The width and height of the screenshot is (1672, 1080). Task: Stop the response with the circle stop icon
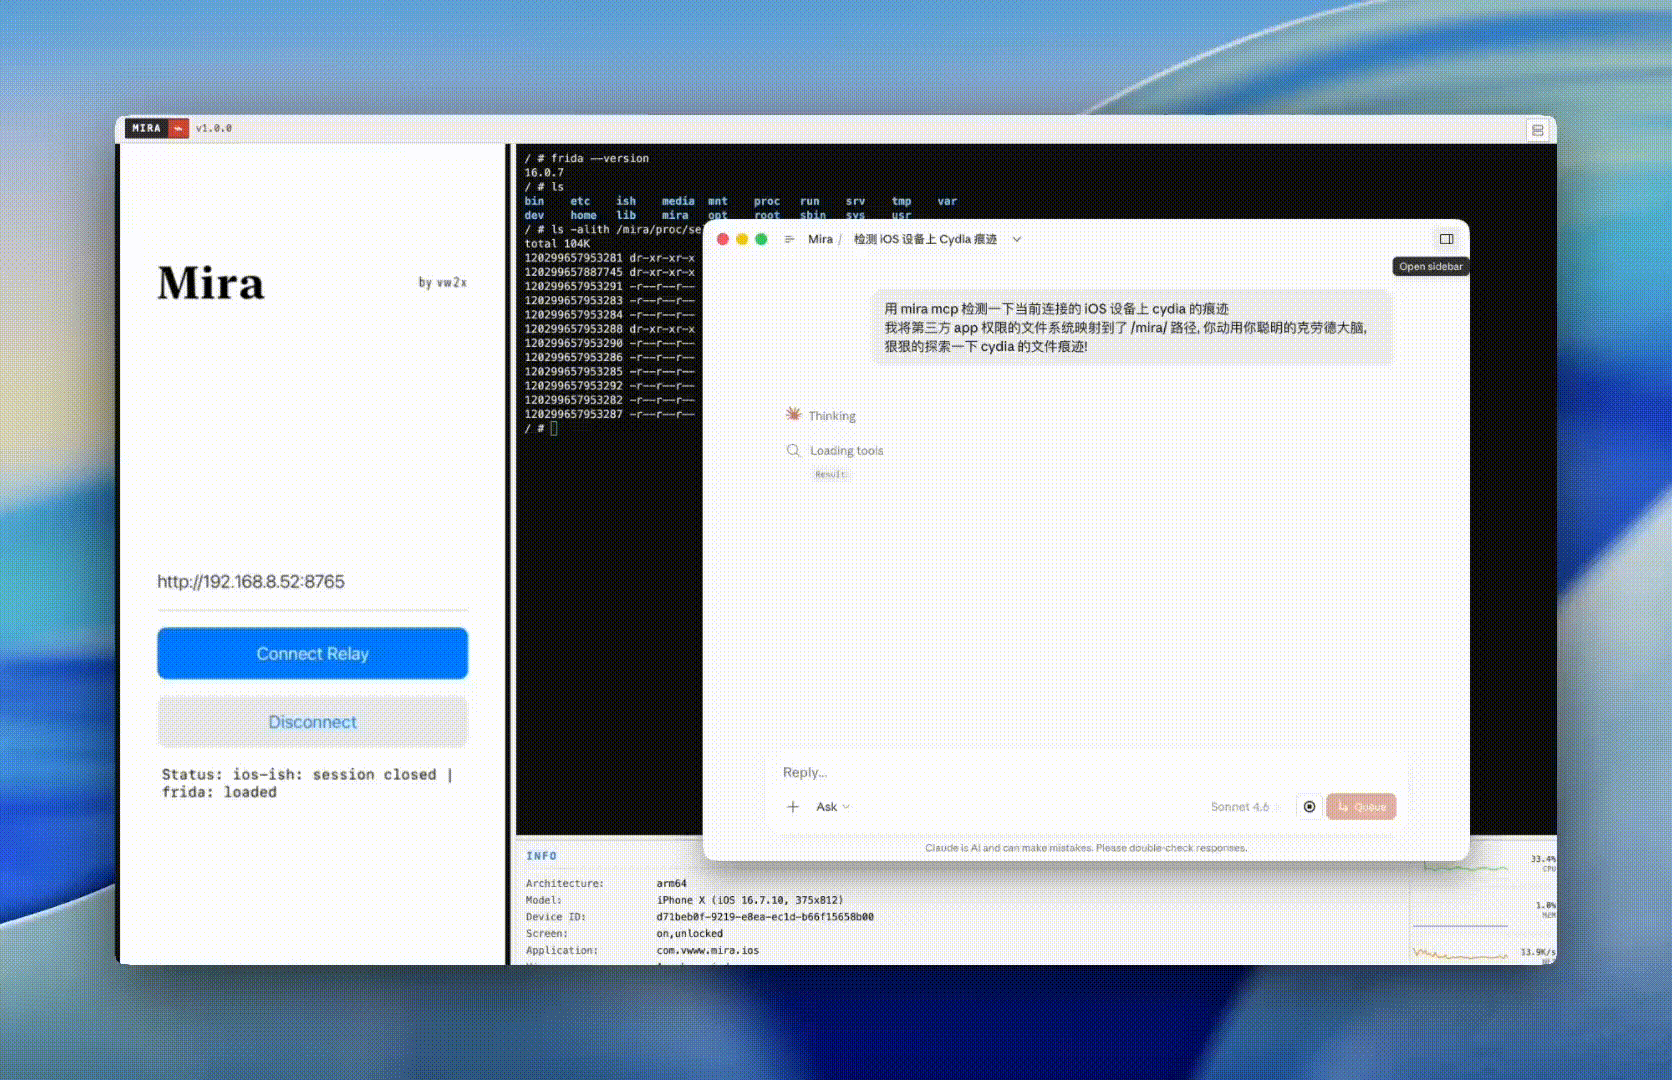click(1309, 806)
